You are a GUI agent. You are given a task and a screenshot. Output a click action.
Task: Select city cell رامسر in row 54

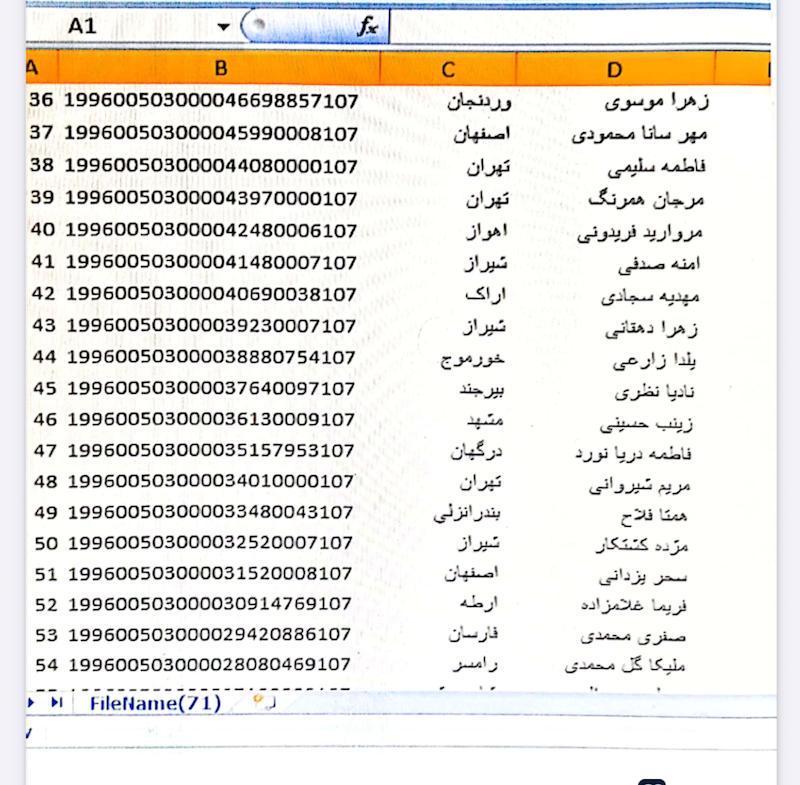click(x=475, y=665)
